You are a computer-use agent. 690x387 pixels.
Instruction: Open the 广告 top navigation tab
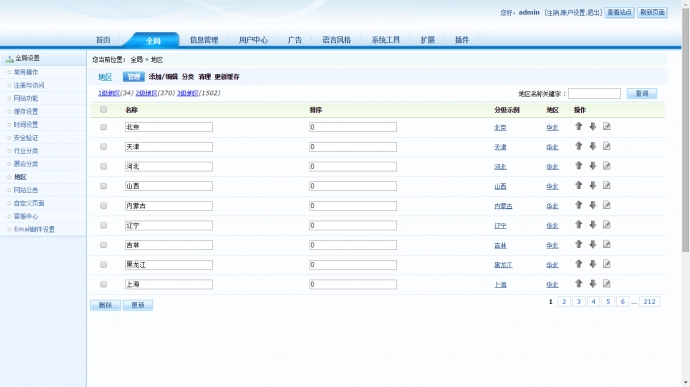[x=294, y=40]
